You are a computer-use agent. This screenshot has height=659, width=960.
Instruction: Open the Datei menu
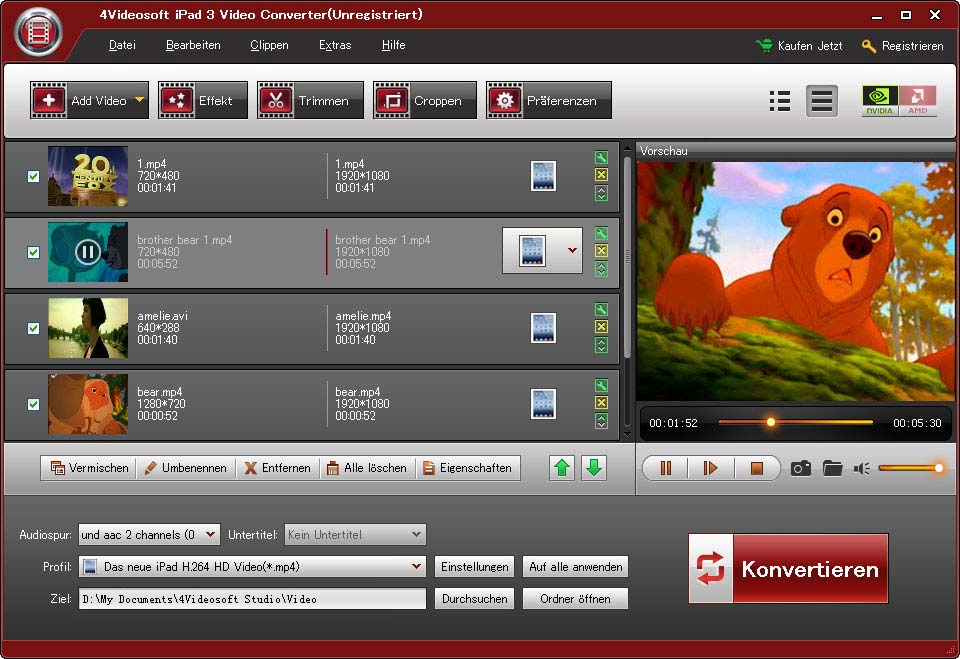(122, 45)
